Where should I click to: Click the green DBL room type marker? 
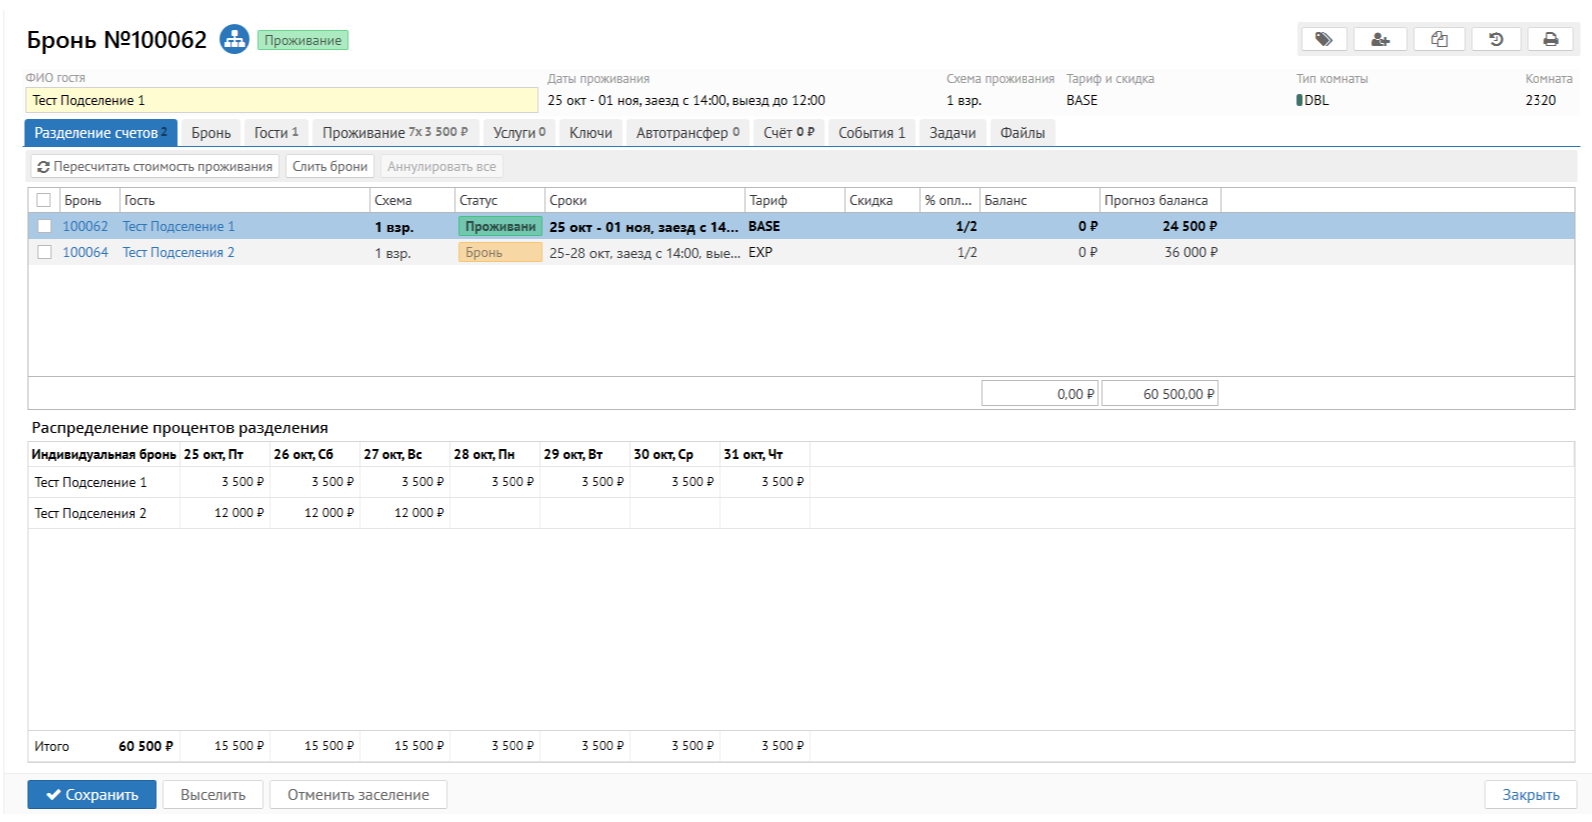pyautogui.click(x=1299, y=100)
